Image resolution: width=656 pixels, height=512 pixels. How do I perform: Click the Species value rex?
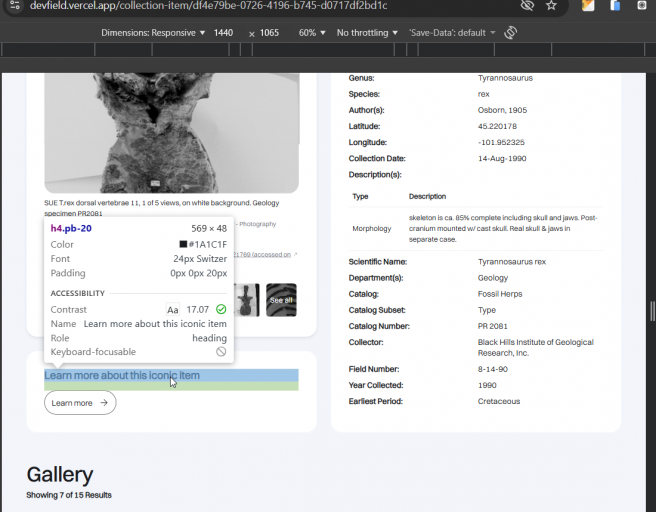[484, 94]
